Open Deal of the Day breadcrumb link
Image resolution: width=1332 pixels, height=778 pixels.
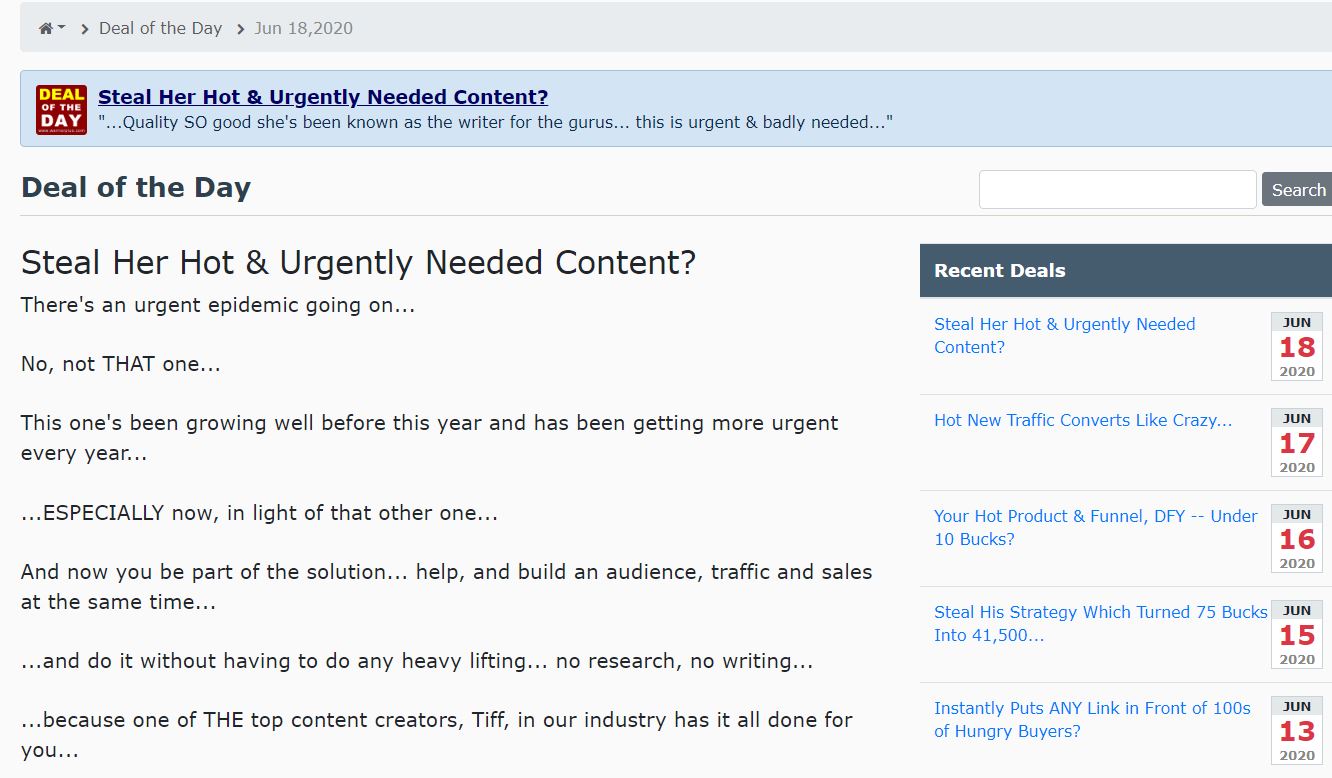pyautogui.click(x=160, y=28)
